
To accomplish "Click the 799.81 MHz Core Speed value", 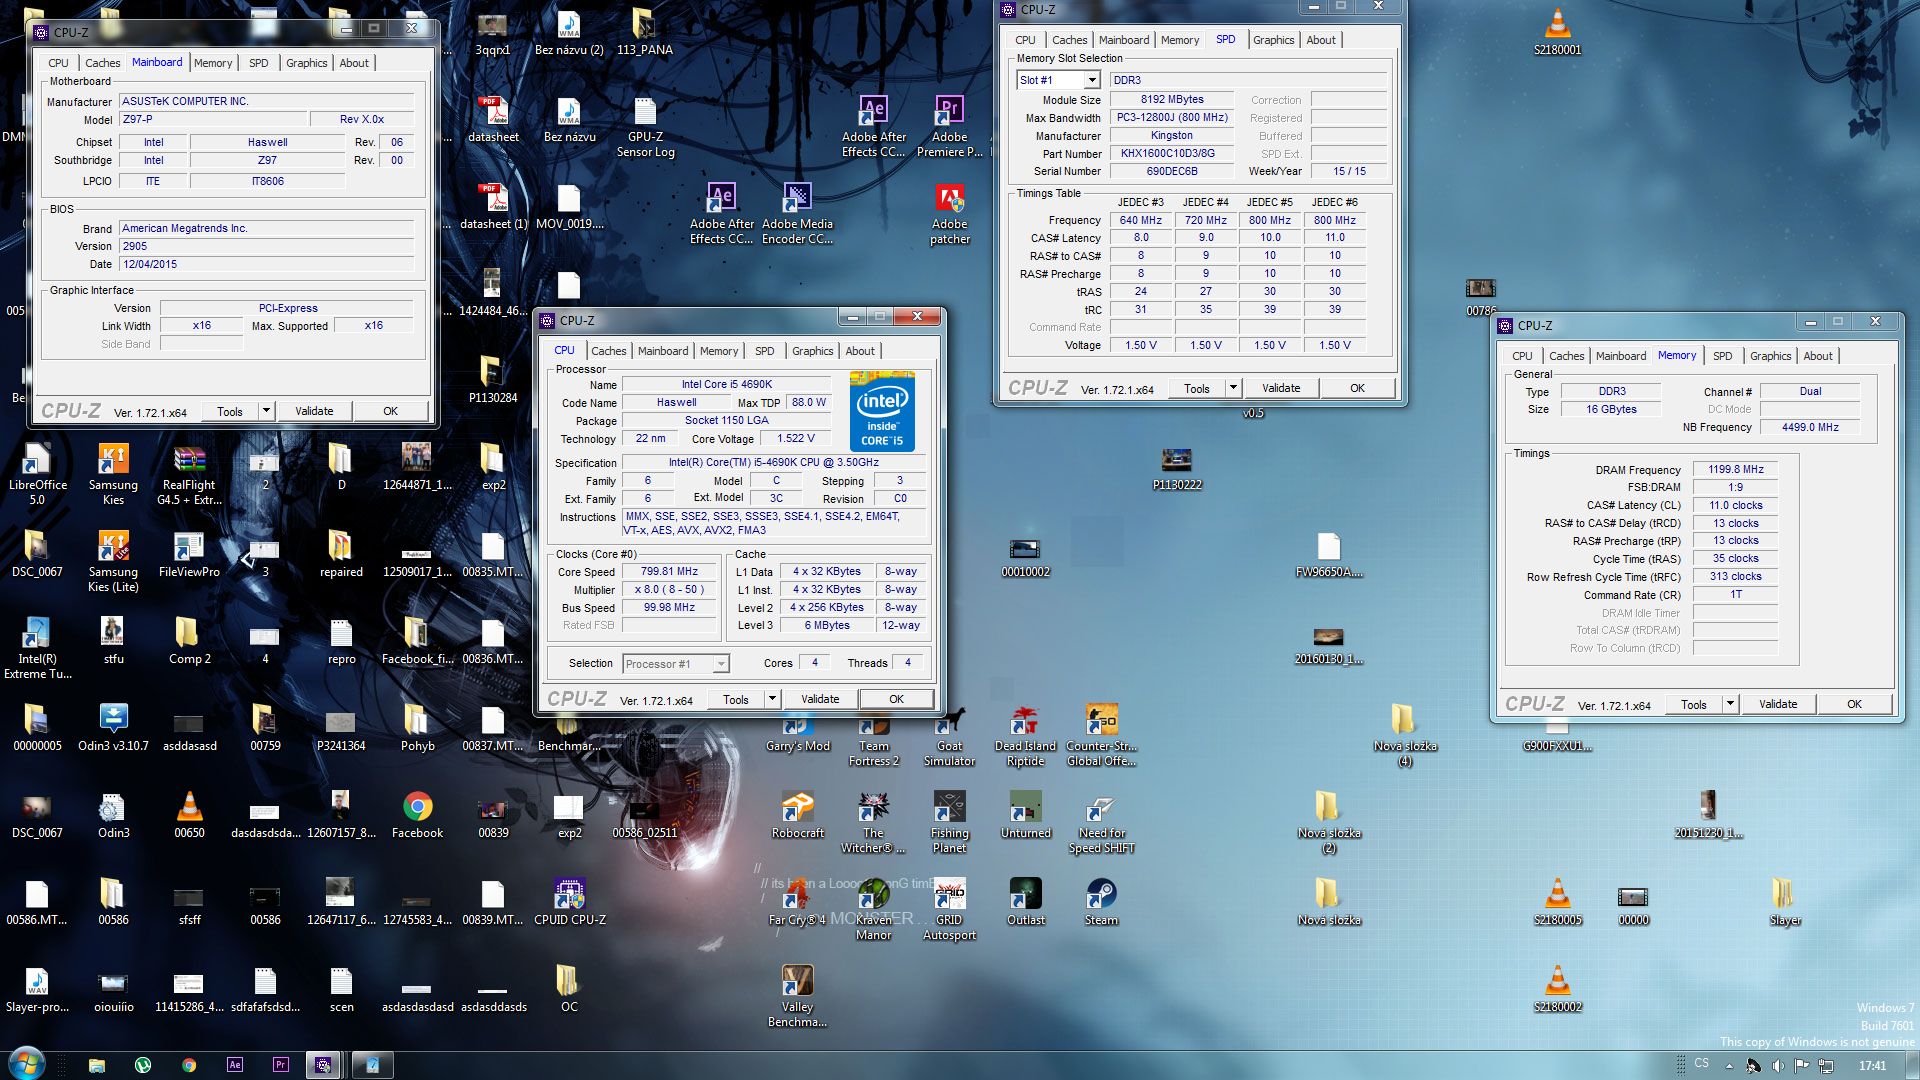I will 669,572.
